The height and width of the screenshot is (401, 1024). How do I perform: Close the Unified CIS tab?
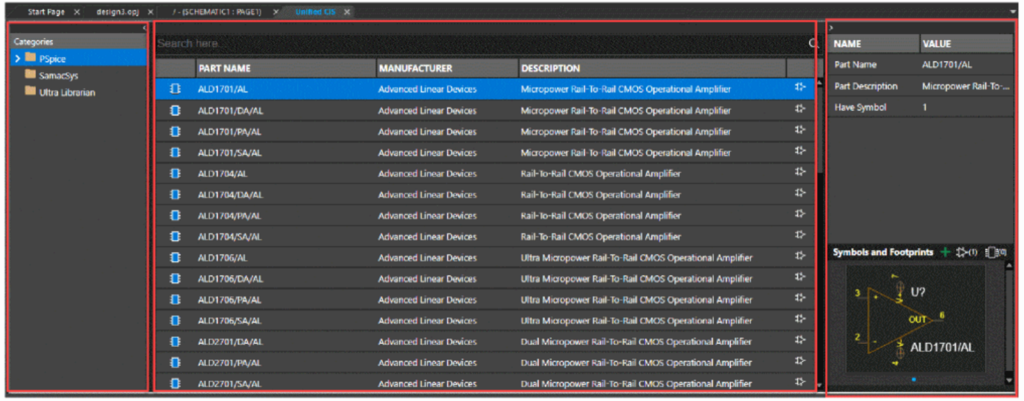pos(347,11)
